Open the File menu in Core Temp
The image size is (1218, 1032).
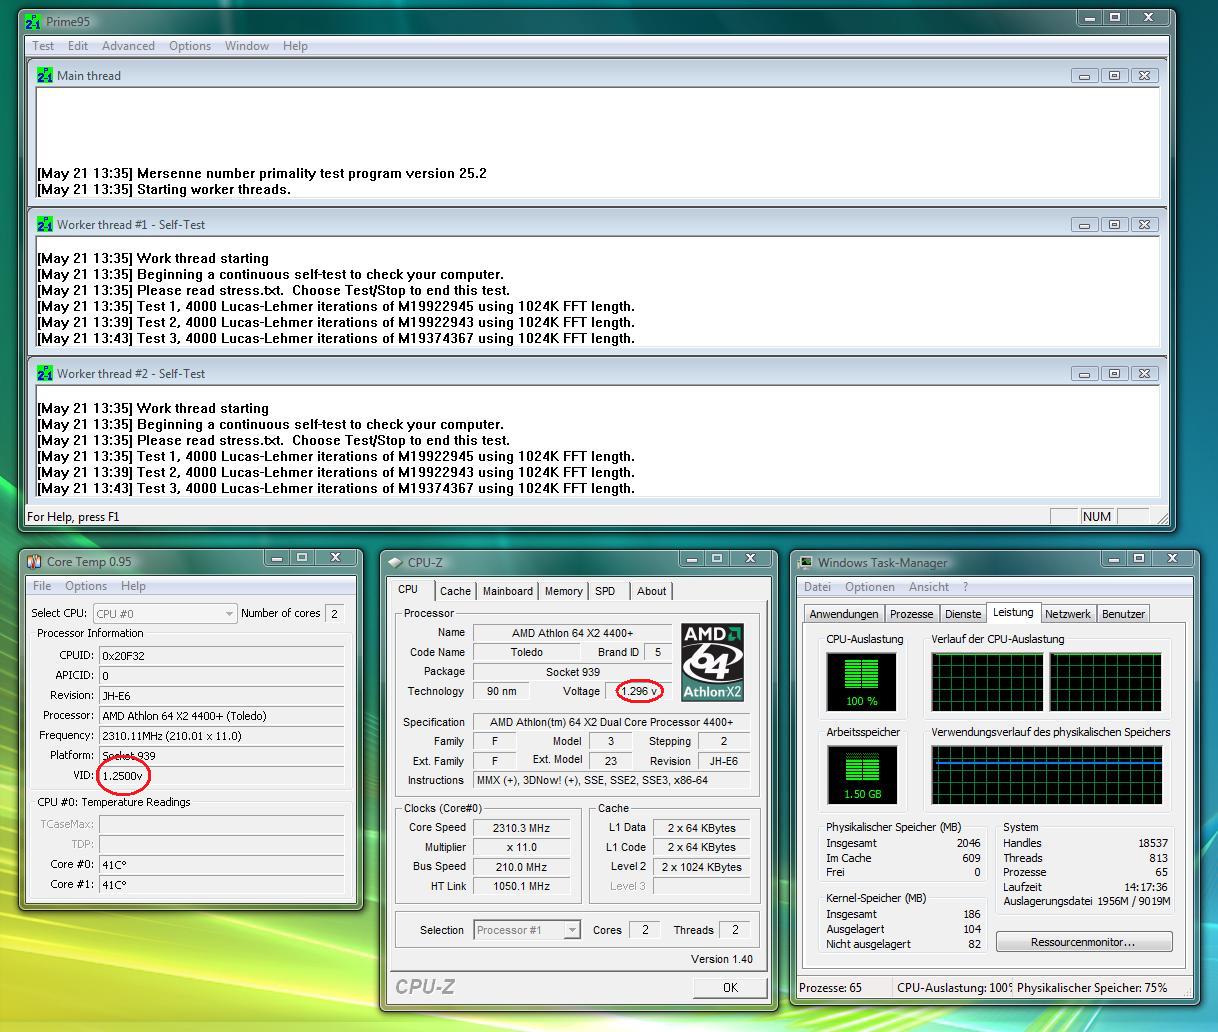42,586
